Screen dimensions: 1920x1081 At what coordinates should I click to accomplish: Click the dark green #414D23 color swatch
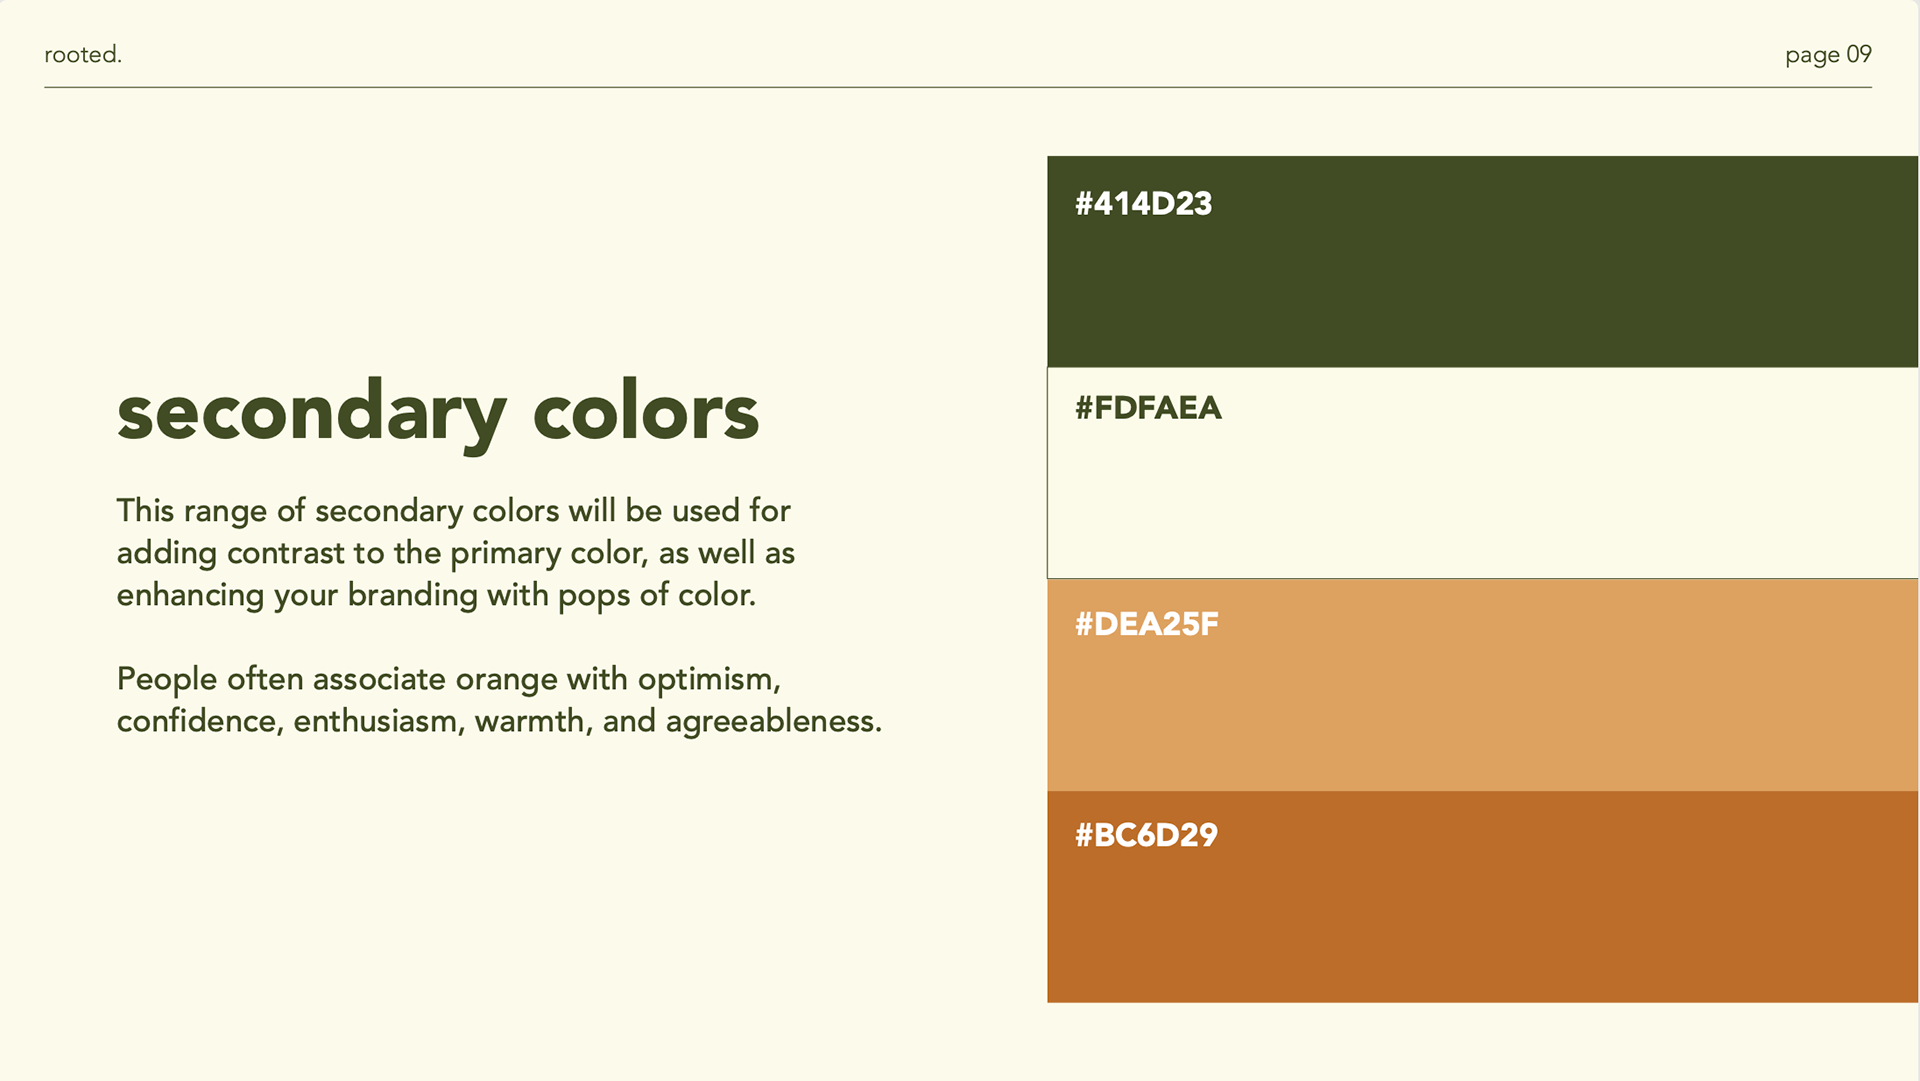(x=1483, y=261)
